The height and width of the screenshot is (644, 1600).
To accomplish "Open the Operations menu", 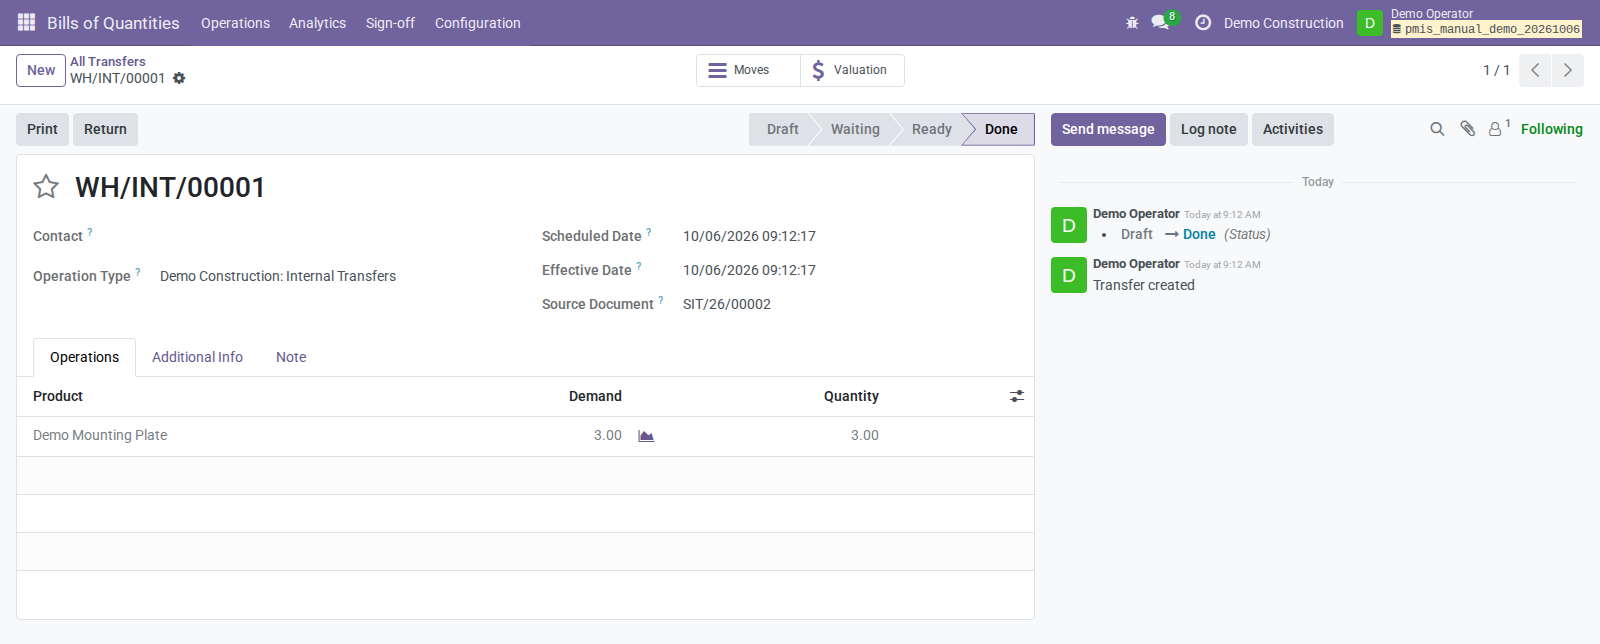I will coord(235,23).
